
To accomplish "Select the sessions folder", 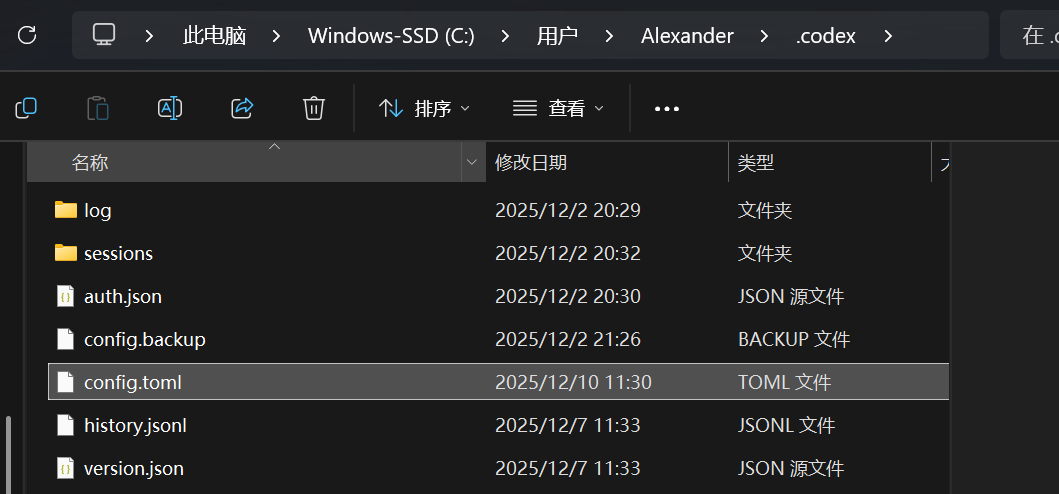I will point(498,253).
